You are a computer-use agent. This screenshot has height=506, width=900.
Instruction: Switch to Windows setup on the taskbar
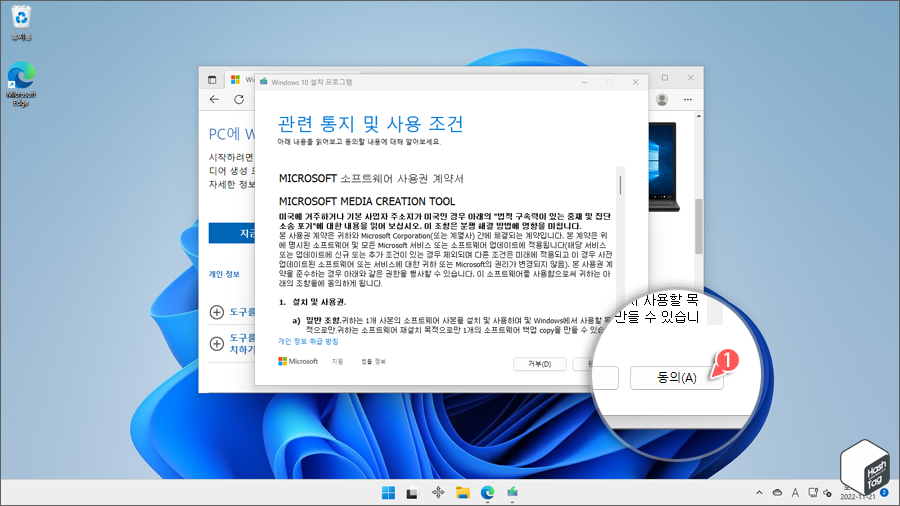(512, 493)
